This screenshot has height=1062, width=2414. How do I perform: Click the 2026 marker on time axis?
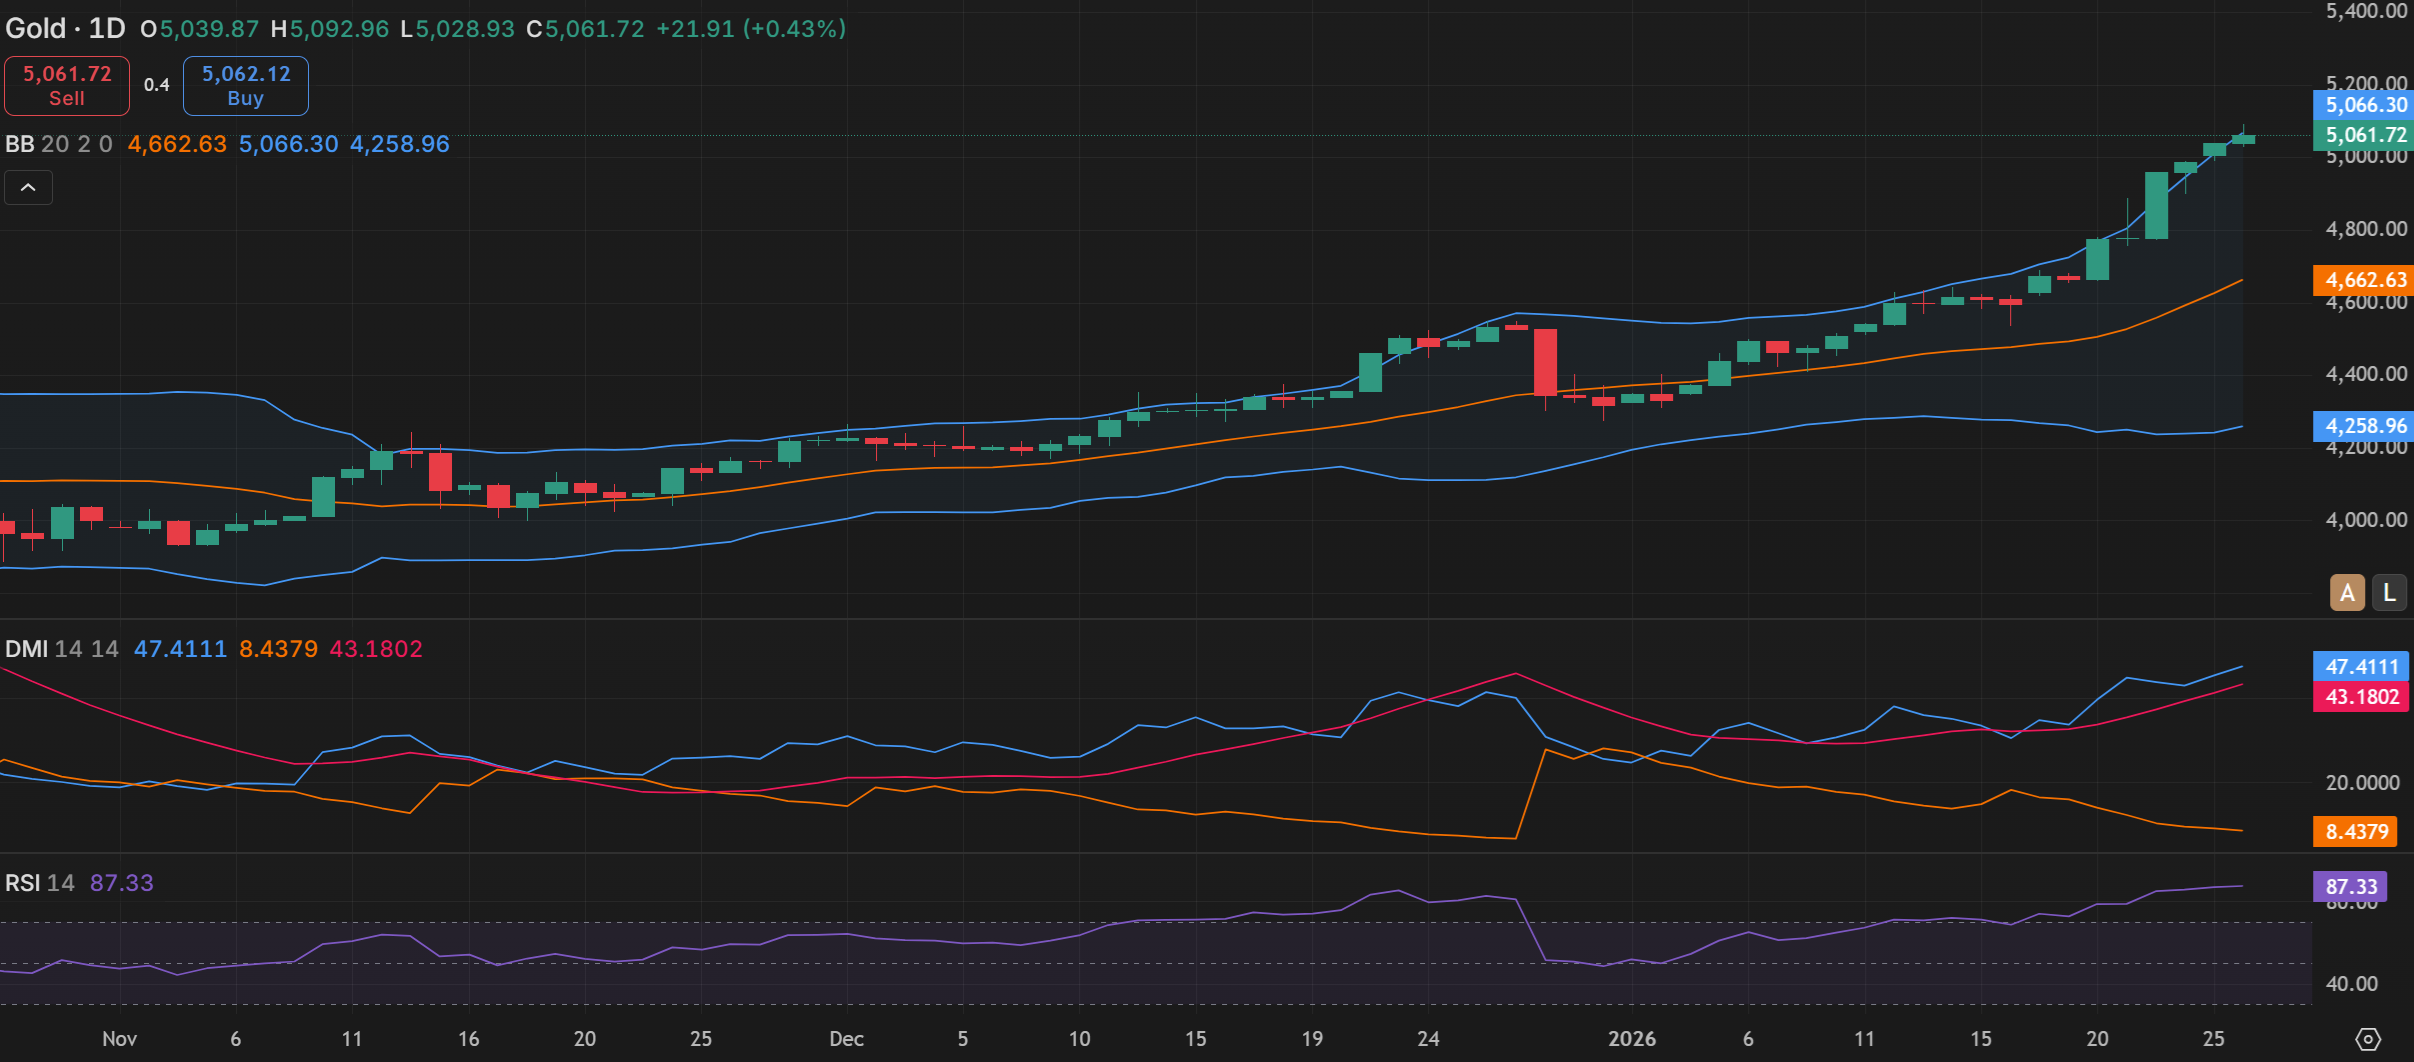pos(1631,1039)
